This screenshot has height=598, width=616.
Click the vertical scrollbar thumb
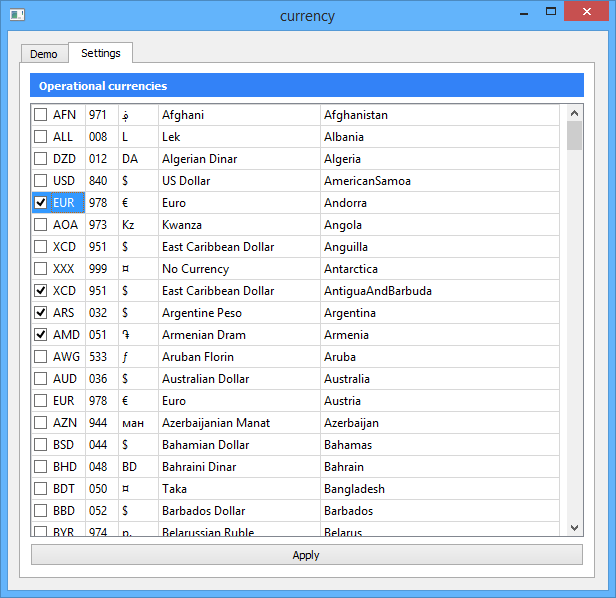[x=574, y=136]
